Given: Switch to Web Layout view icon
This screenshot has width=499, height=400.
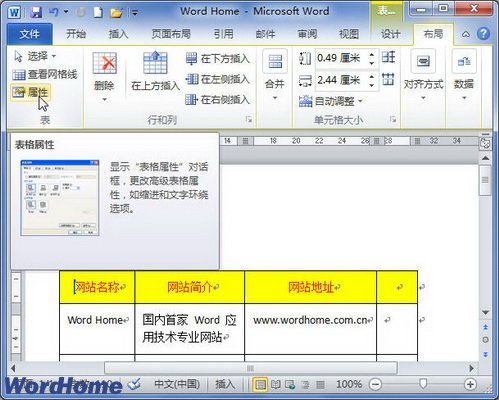Looking at the screenshot, I should point(290,385).
